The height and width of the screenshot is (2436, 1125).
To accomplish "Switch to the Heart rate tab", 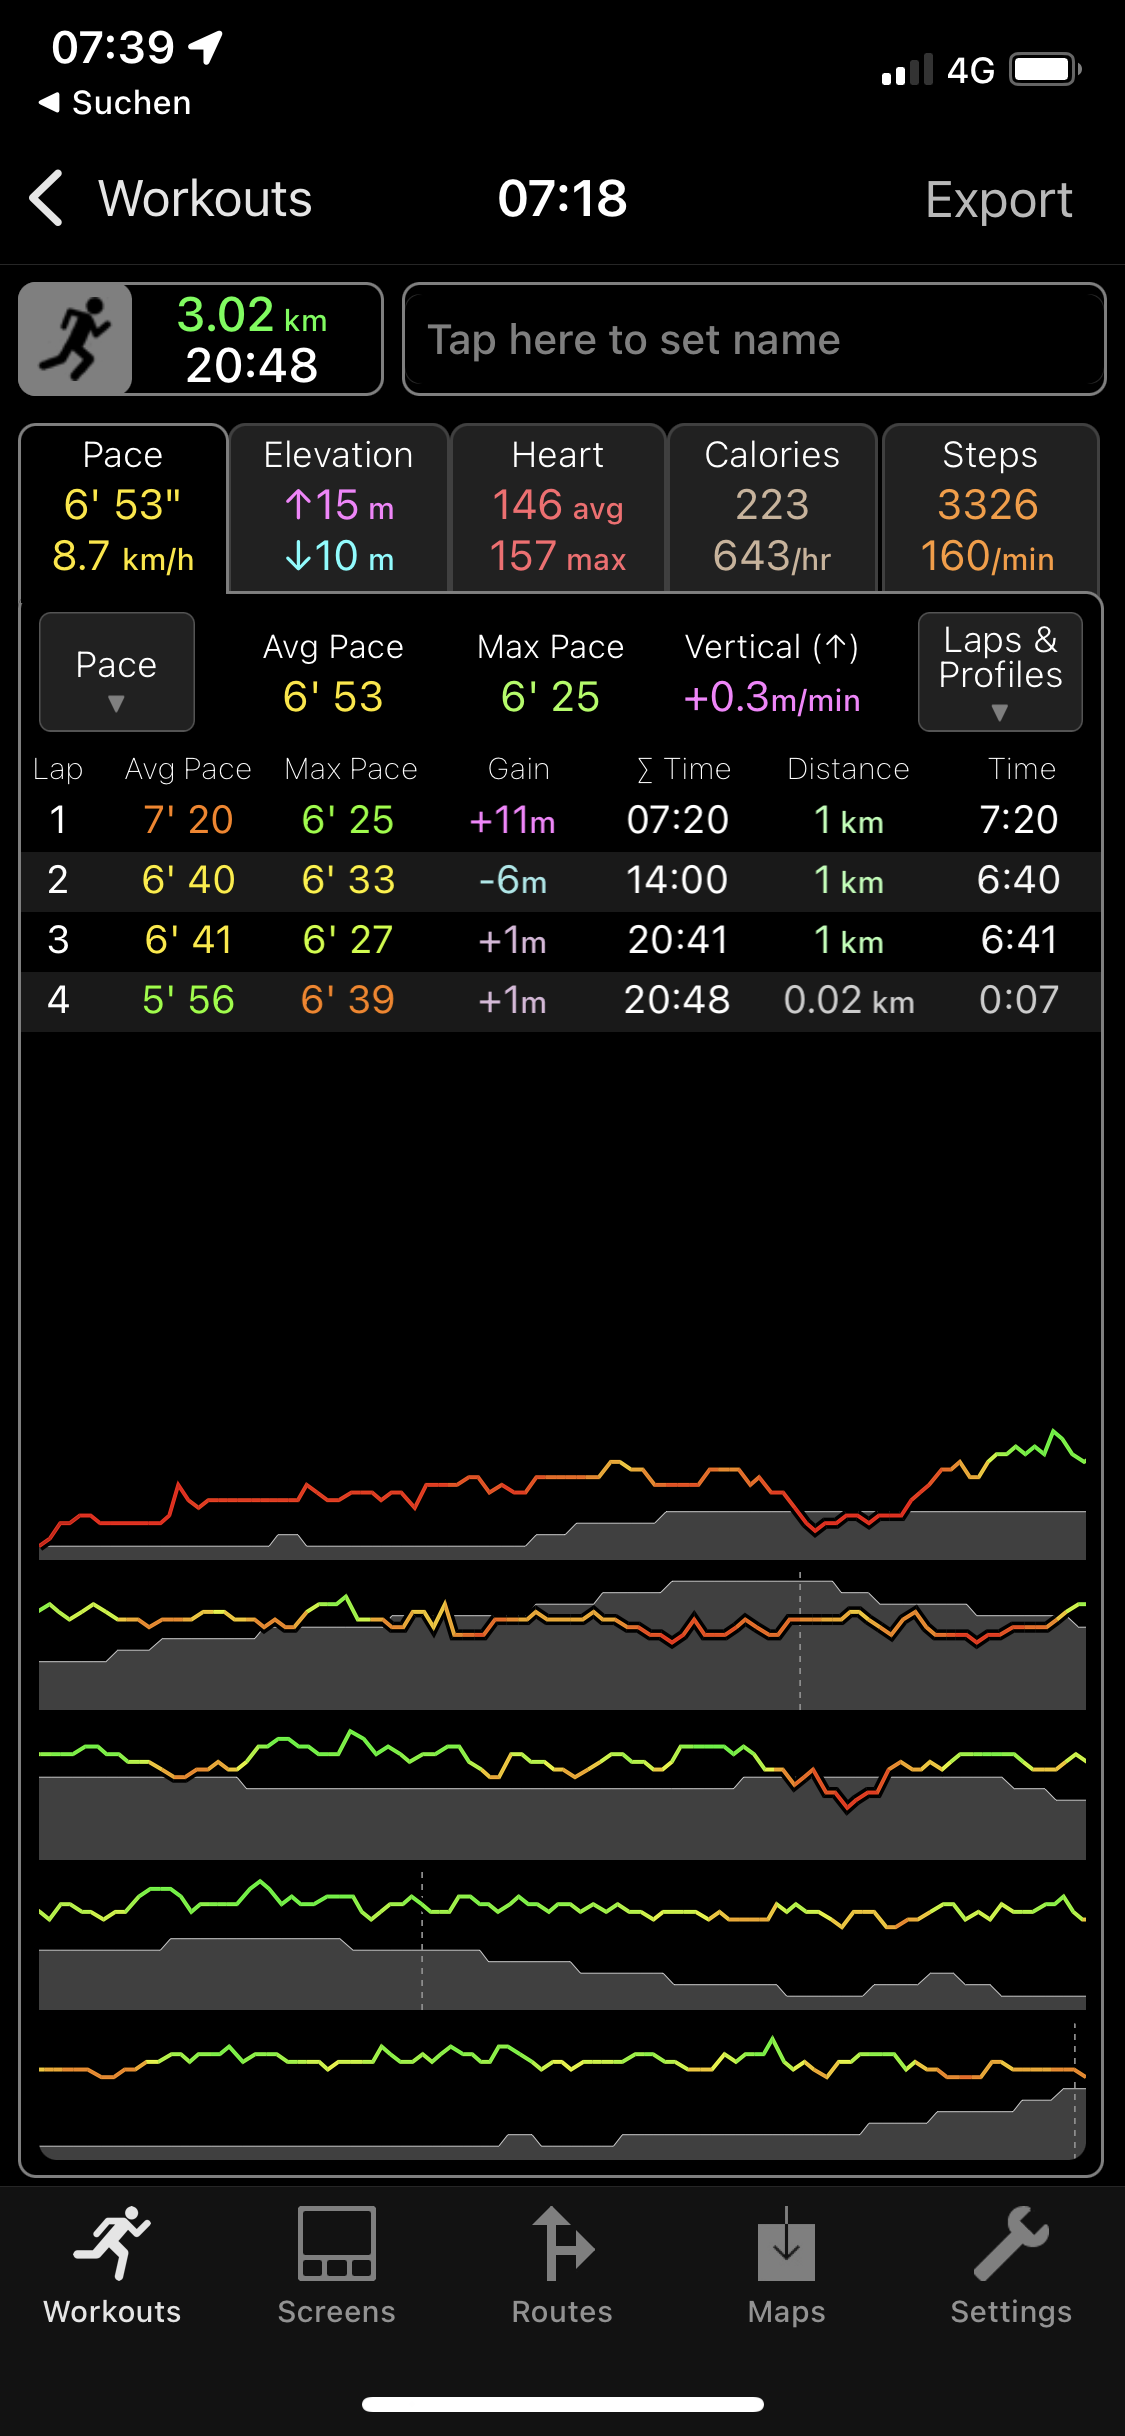I will [558, 507].
